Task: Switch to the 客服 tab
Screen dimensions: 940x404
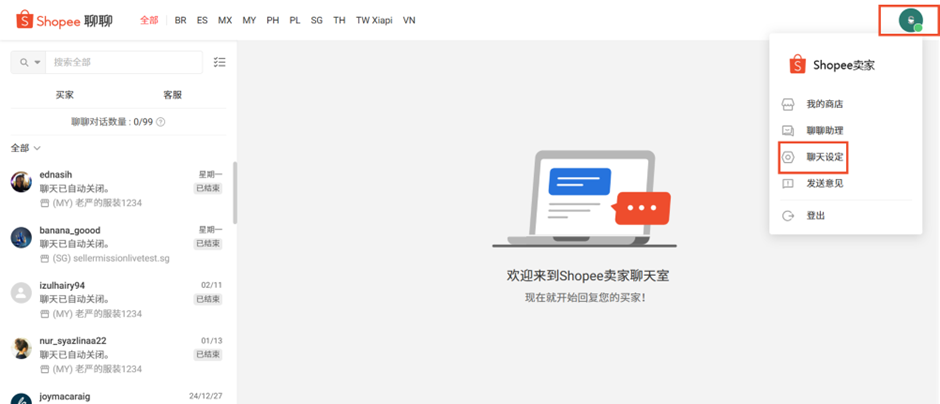Action: pos(173,95)
